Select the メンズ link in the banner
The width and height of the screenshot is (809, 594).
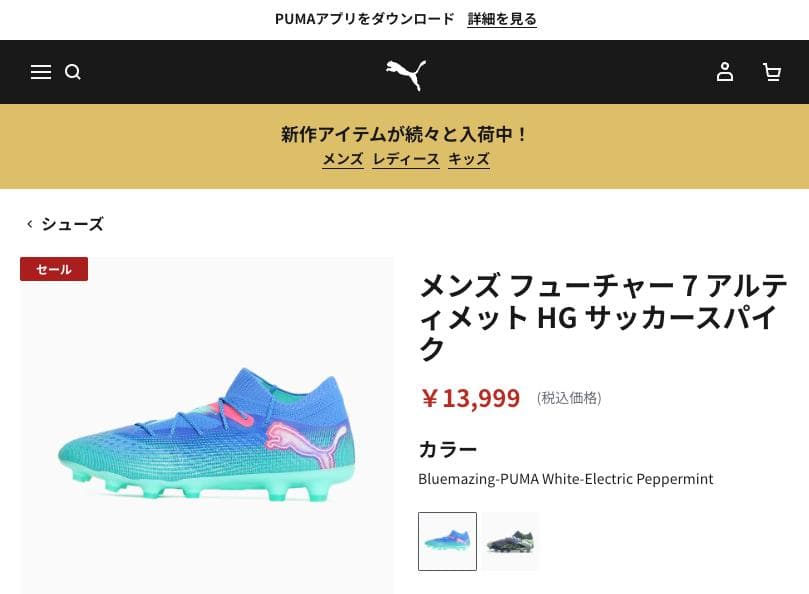tap(342, 159)
